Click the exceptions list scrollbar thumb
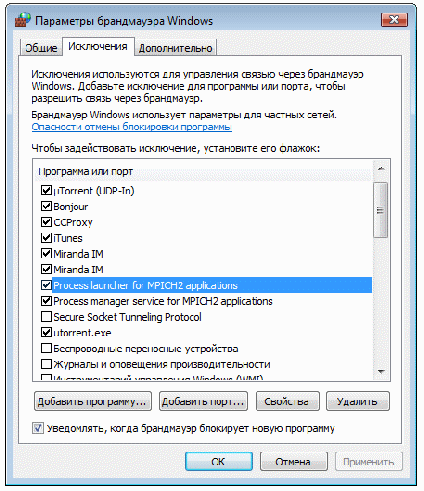 coord(381,210)
